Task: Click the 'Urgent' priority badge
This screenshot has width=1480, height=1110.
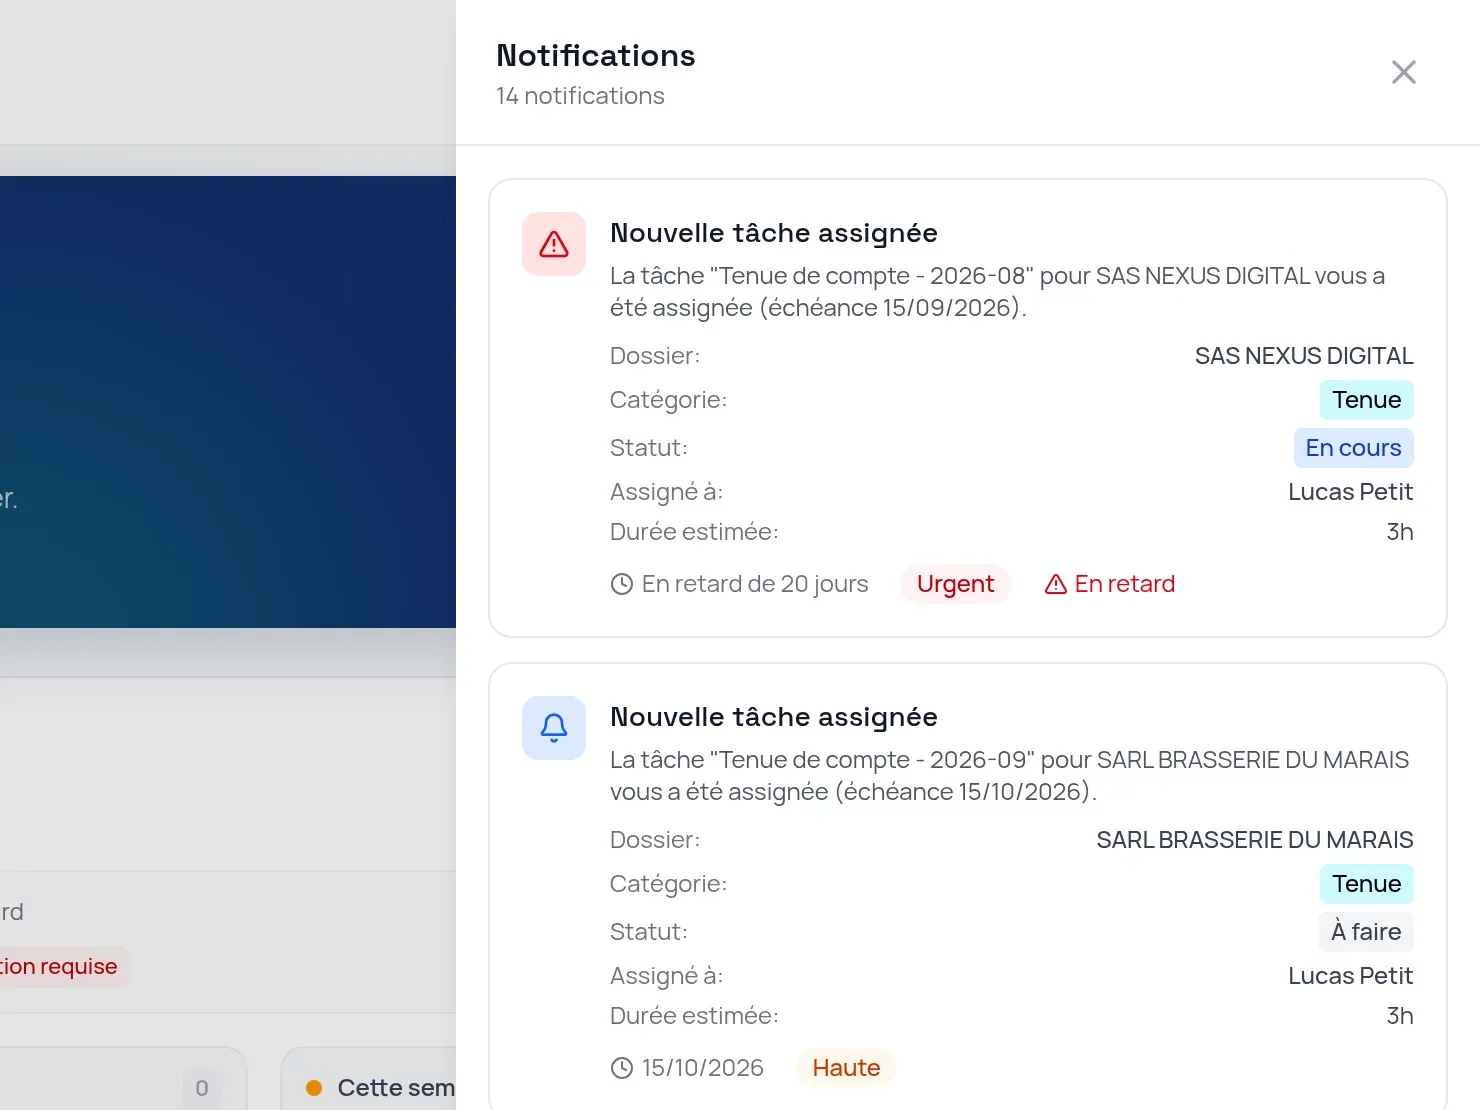Action: click(955, 584)
